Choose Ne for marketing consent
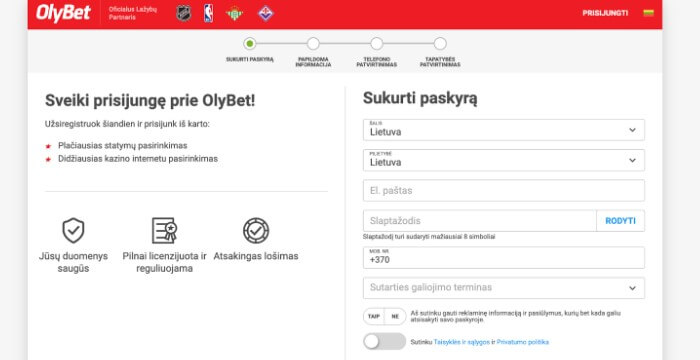This screenshot has height=360, width=700. tap(395, 316)
